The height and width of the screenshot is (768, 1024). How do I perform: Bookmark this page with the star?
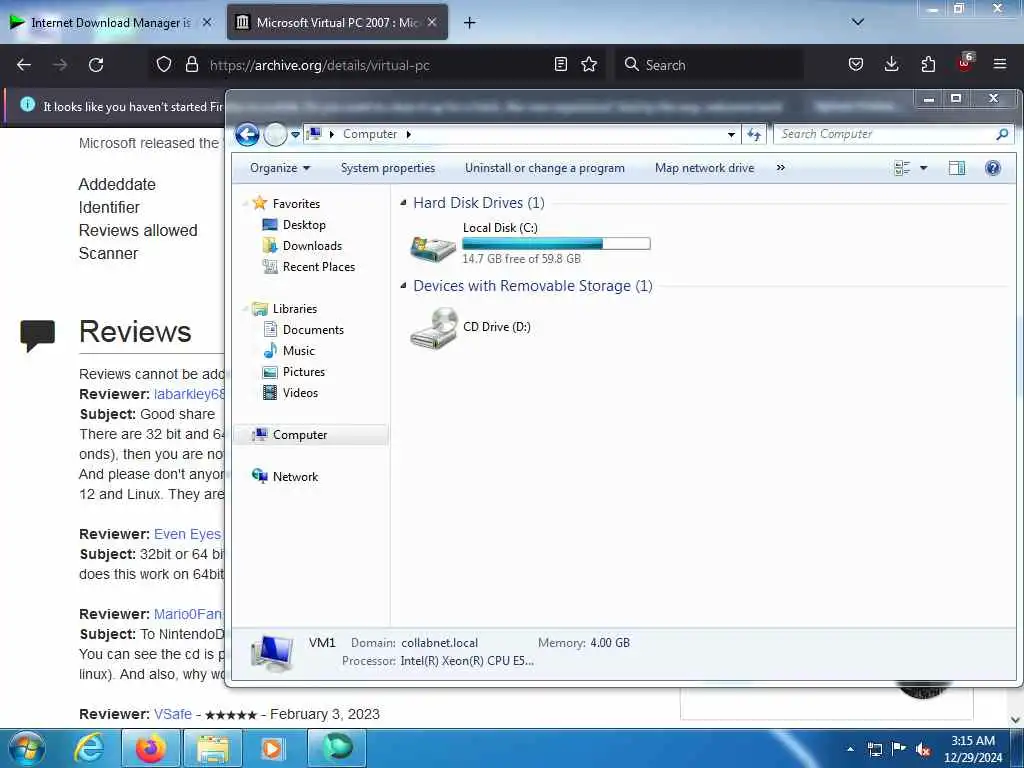589,64
